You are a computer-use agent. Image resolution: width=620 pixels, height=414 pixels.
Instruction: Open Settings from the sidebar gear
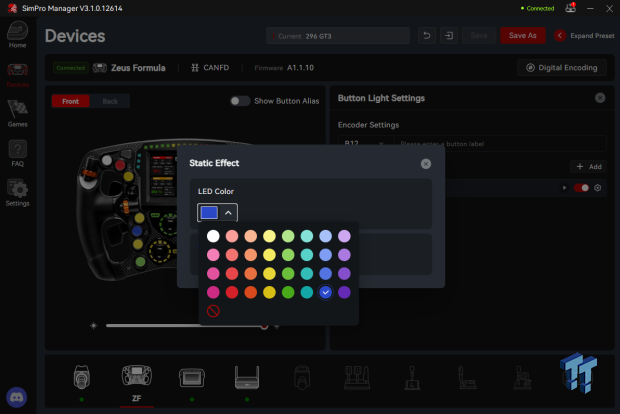(x=17, y=193)
